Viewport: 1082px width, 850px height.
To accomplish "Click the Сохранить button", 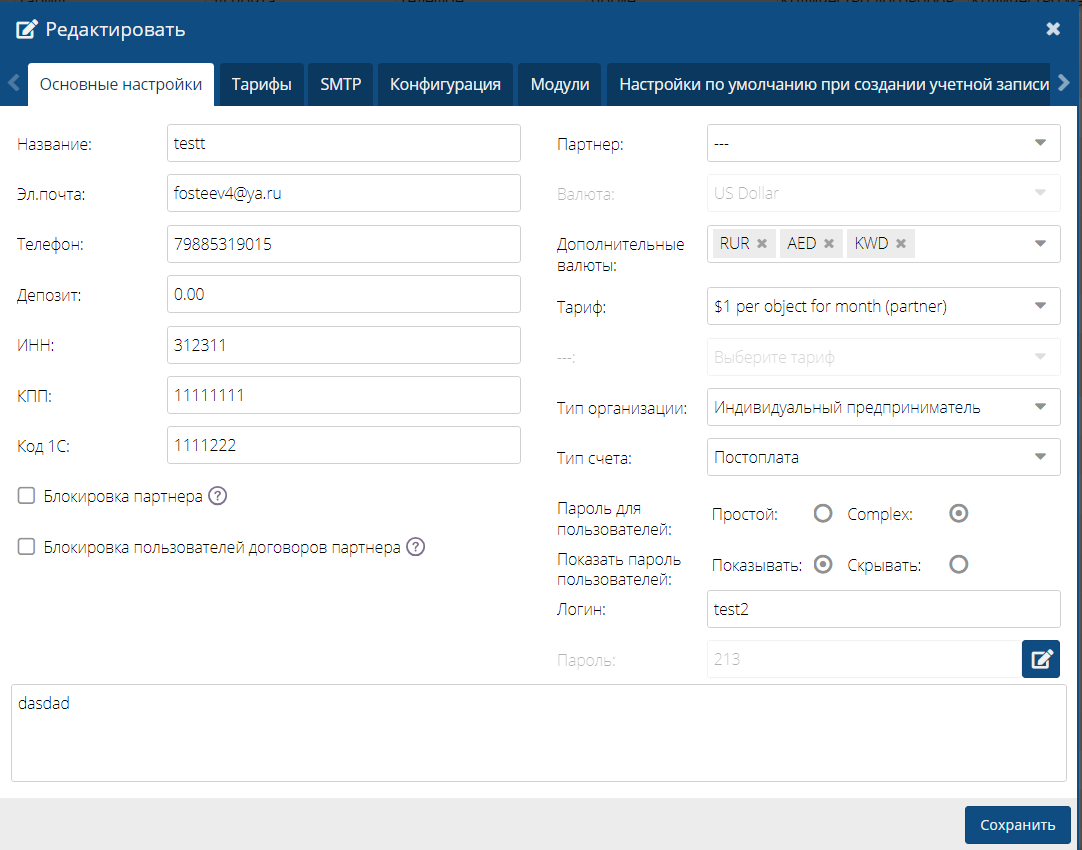I will pyautogui.click(x=1017, y=825).
